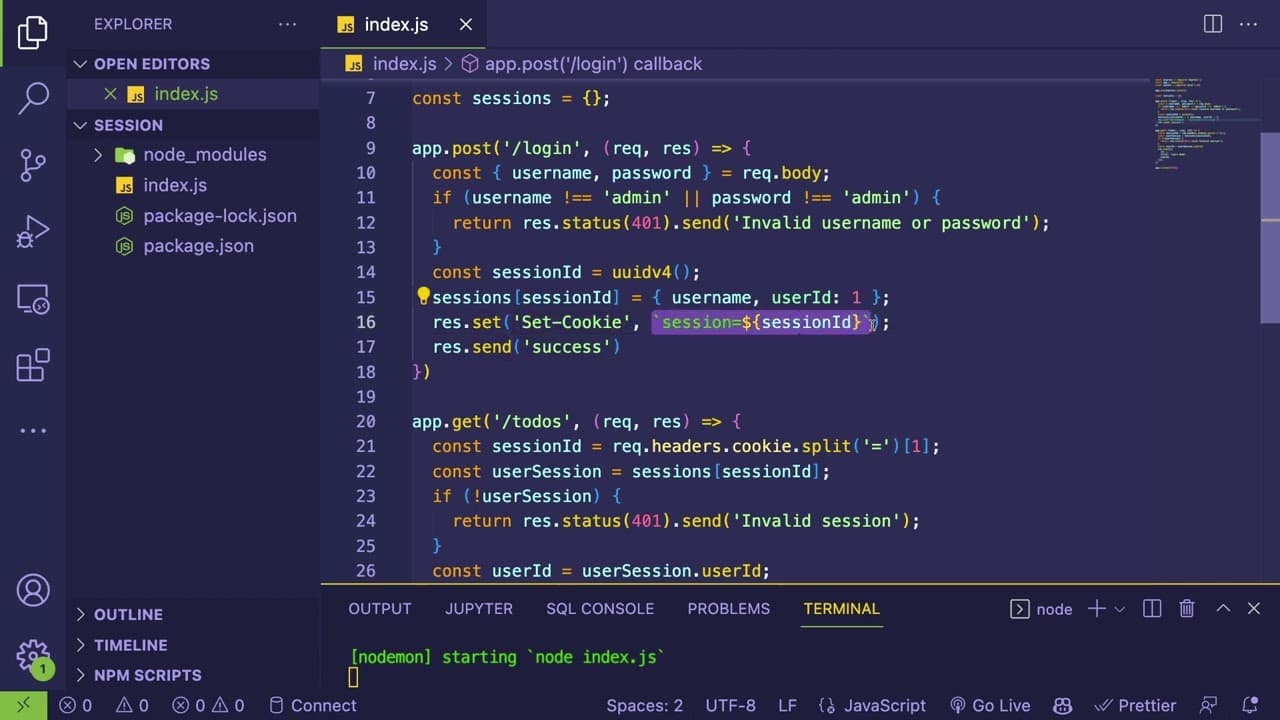Click the JavaScript language mode button
The image size is (1280, 720).
[872, 705]
